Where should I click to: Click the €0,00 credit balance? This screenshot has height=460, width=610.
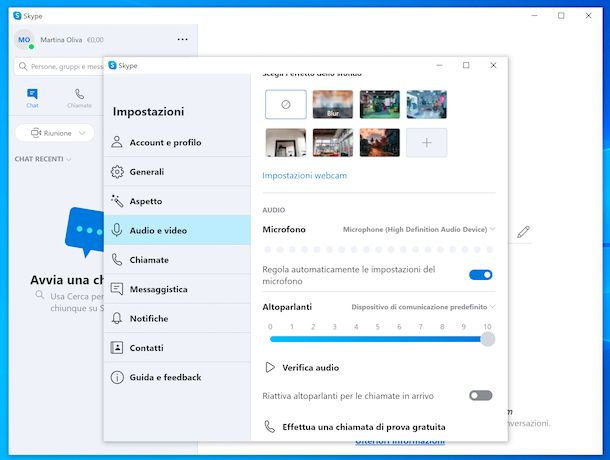click(95, 40)
